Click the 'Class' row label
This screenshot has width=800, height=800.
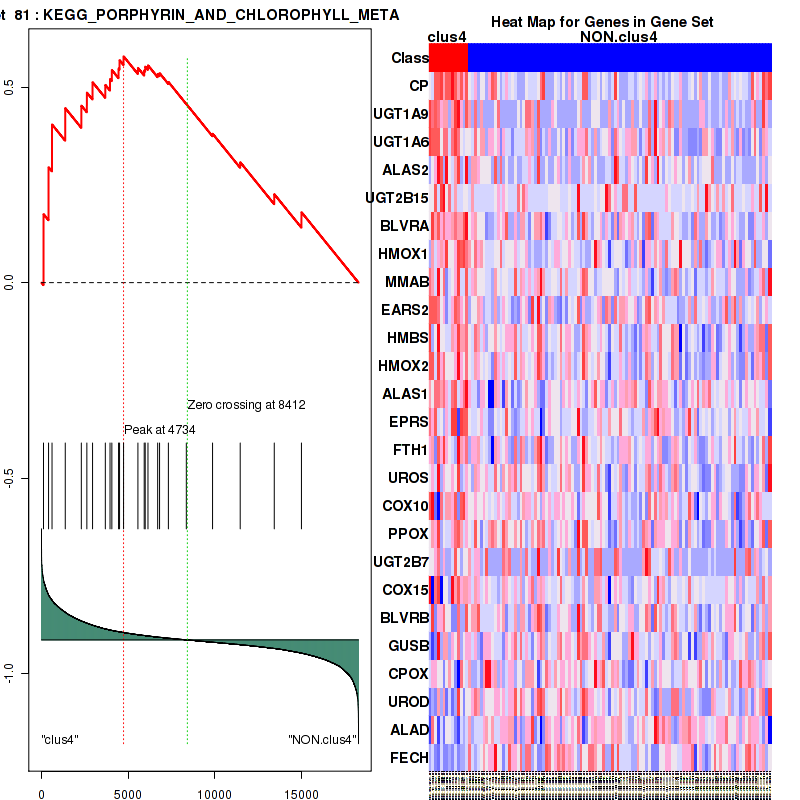(x=410, y=58)
